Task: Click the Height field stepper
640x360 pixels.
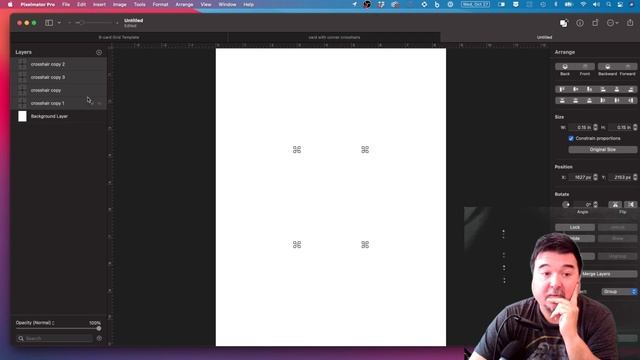Action: tap(635, 127)
